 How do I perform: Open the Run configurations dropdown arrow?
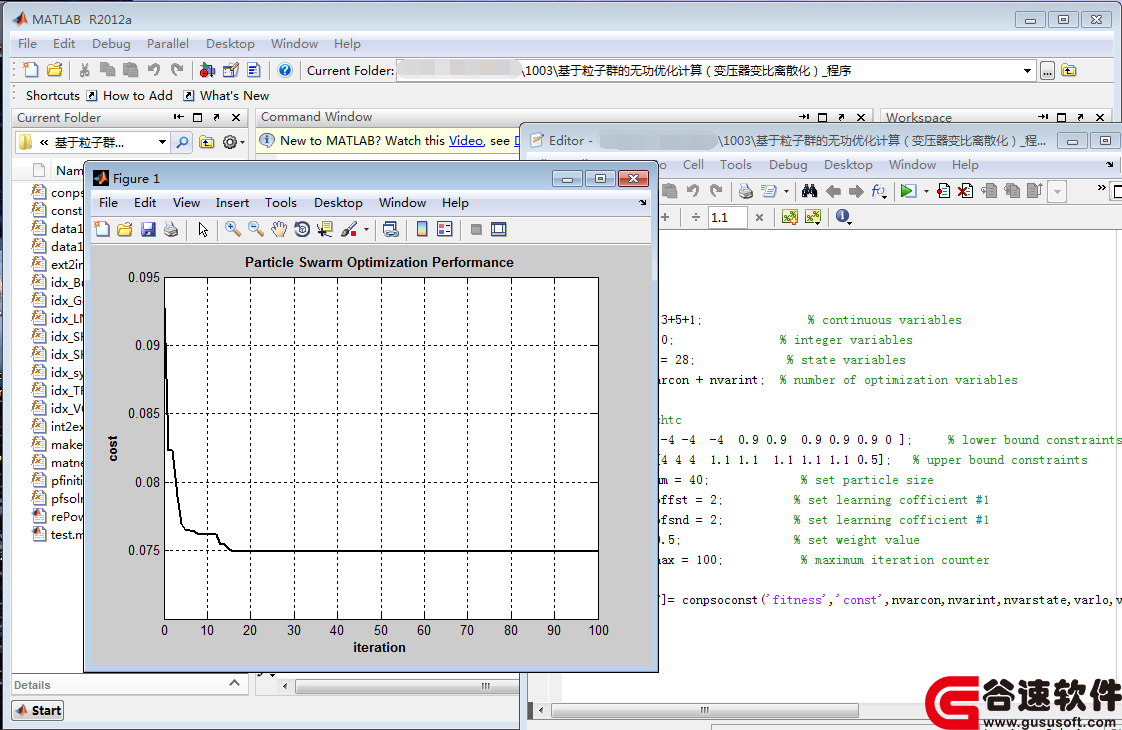click(x=926, y=192)
